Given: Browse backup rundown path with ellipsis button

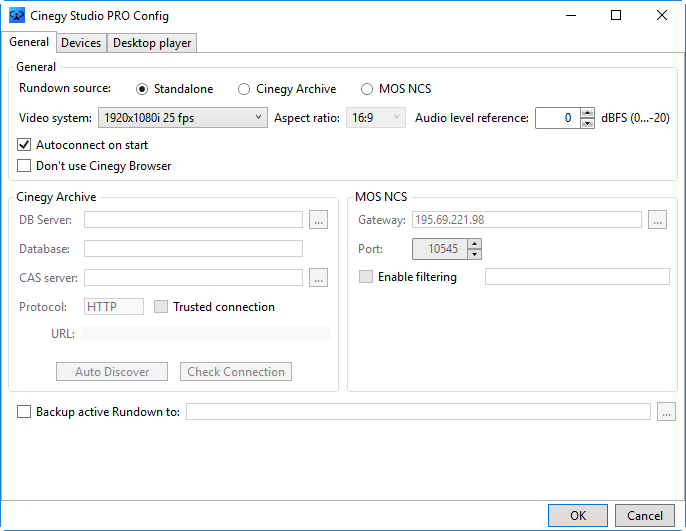Looking at the screenshot, I should coord(666,412).
